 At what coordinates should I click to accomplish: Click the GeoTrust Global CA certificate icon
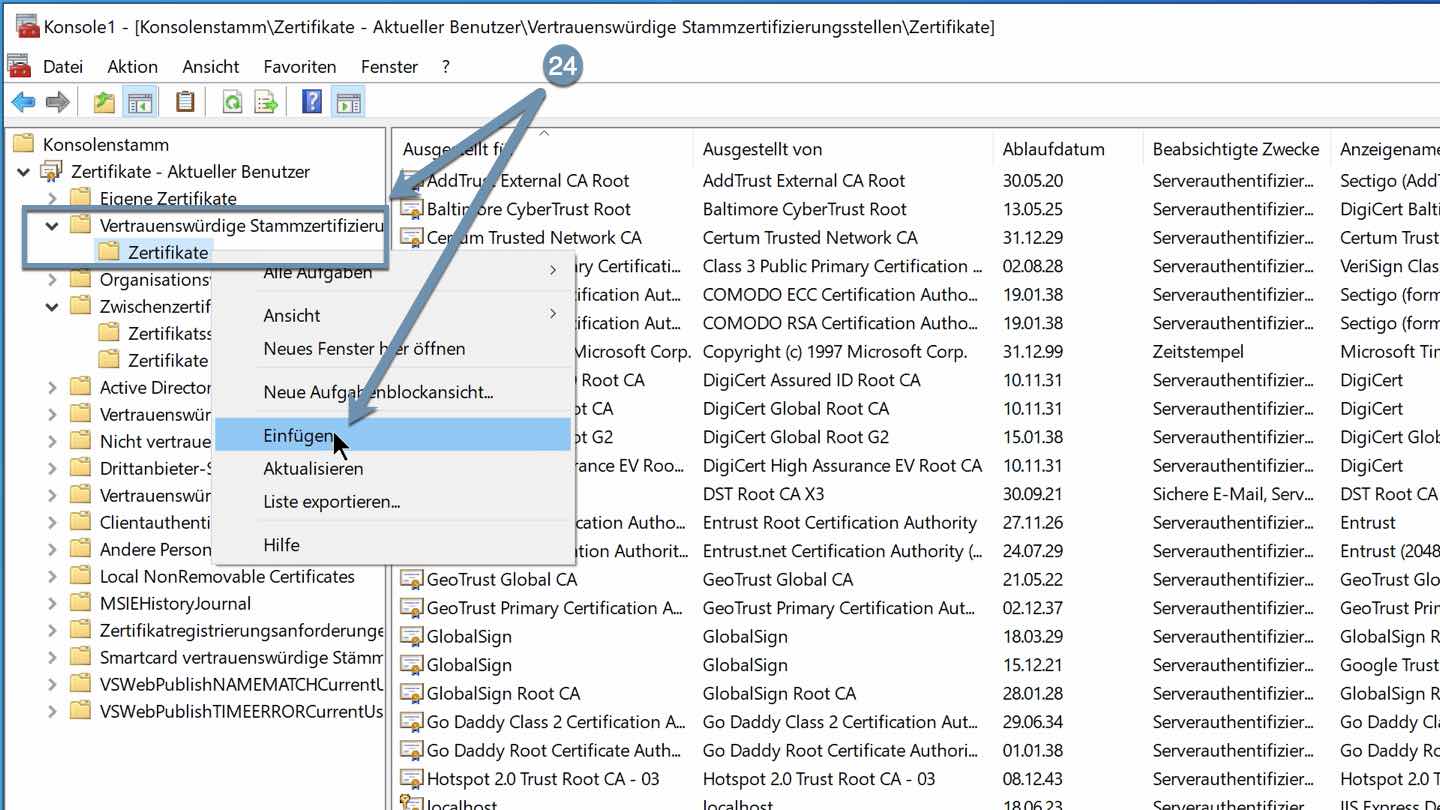pos(411,579)
